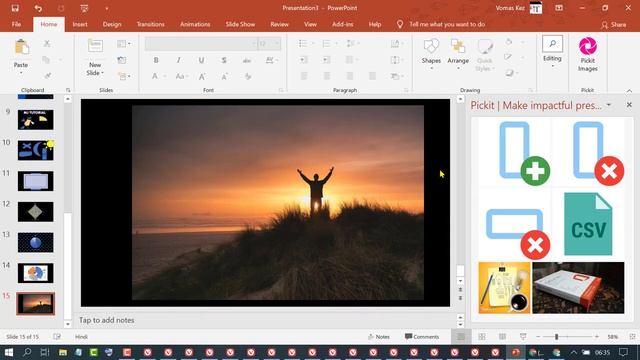This screenshot has width=640, height=360.
Task: Select slide 14 thumbnail with pie chart
Action: (36, 273)
